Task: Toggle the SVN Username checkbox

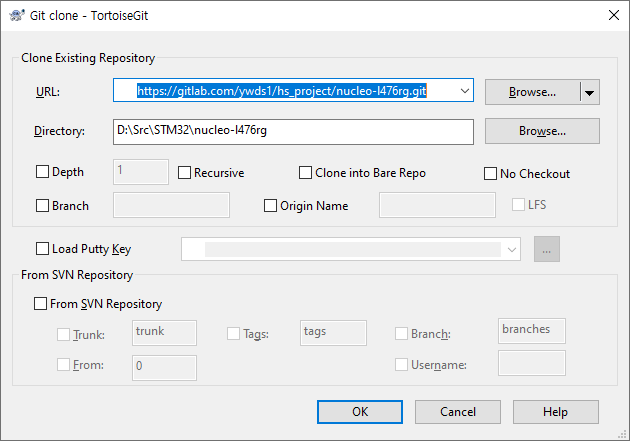Action: coord(401,365)
